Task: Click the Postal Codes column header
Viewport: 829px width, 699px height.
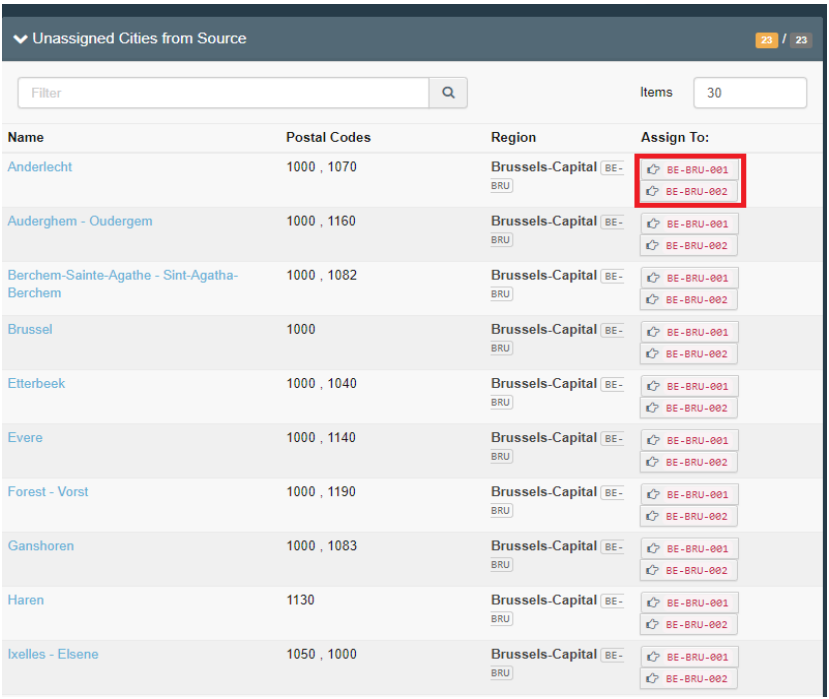Action: click(328, 137)
